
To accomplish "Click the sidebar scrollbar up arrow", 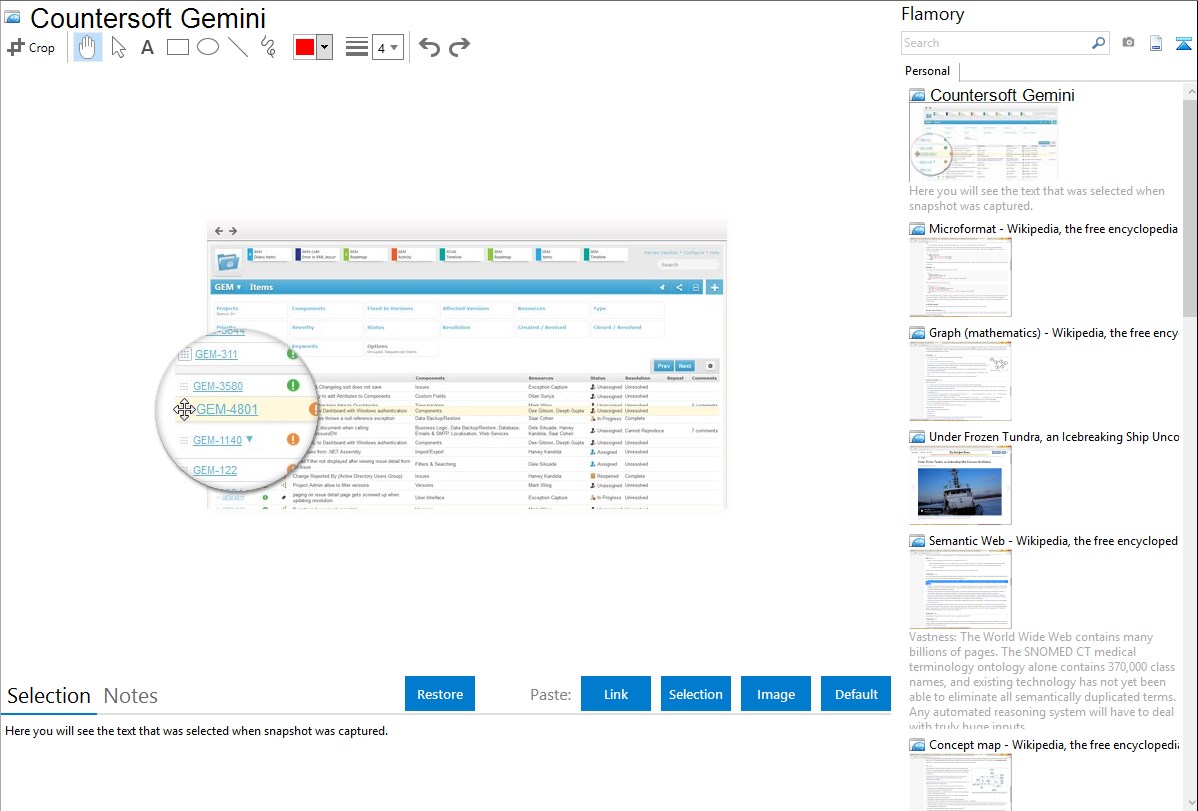I will tap(1191, 91).
